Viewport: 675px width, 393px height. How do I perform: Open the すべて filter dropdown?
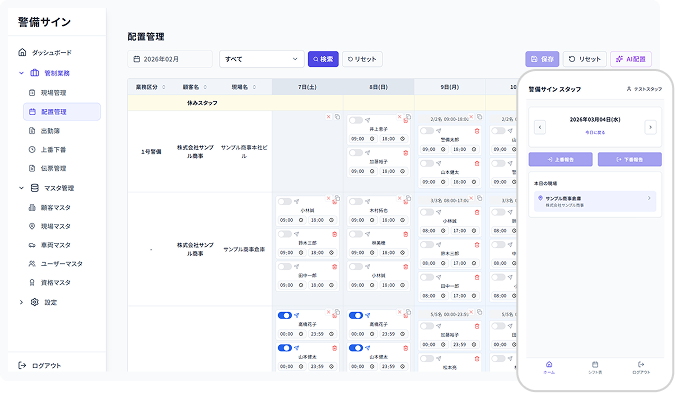pyautogui.click(x=262, y=59)
